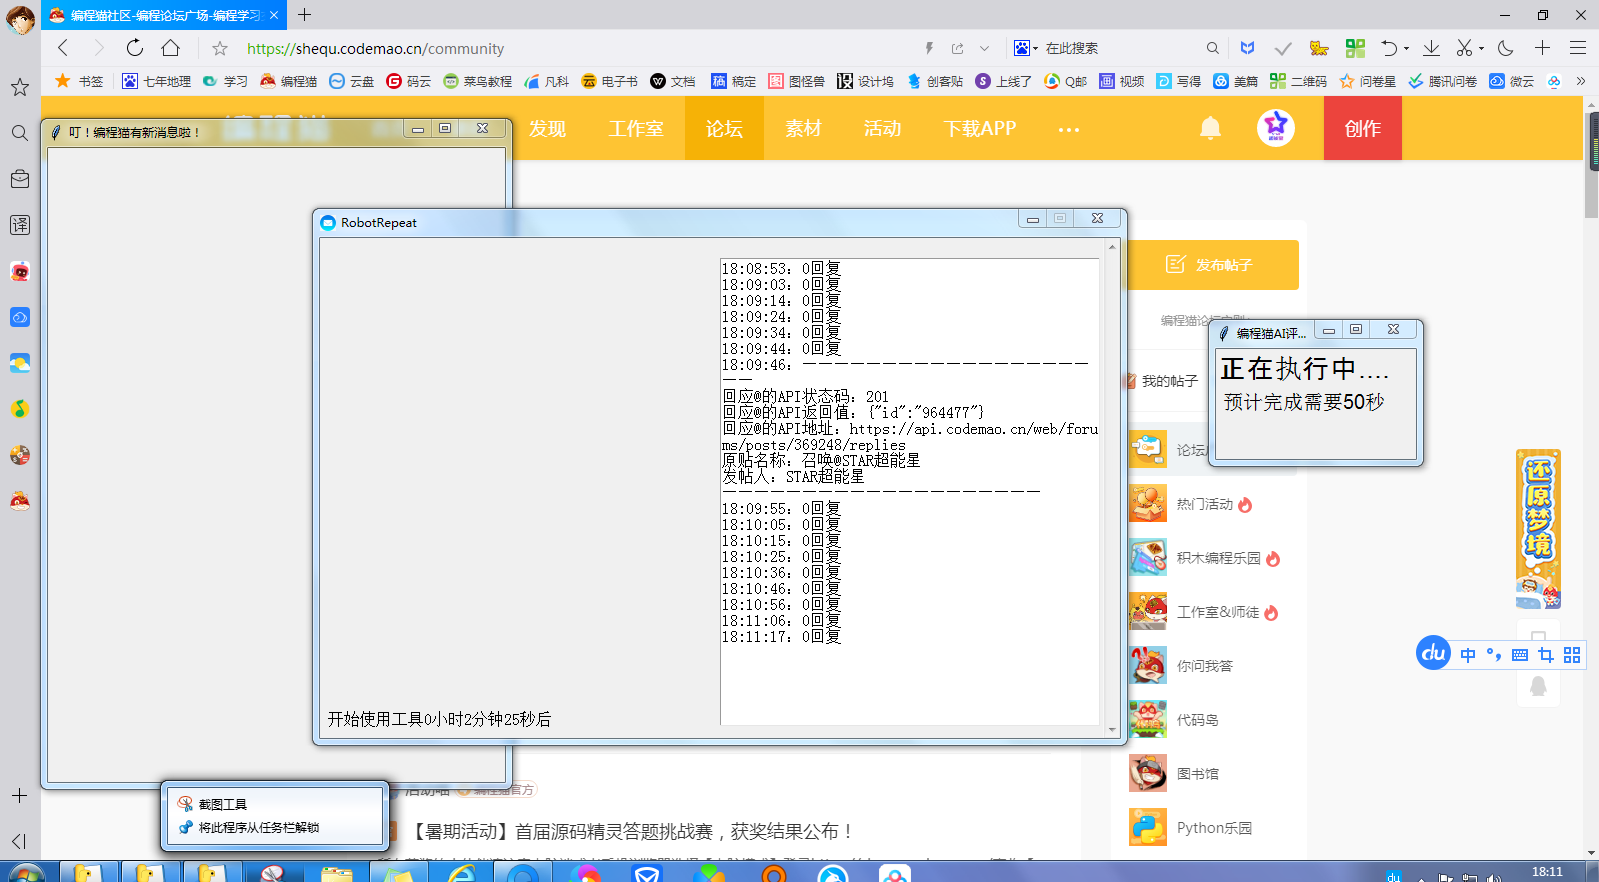Open the 菜鸟教程 bookmark

click(478, 81)
